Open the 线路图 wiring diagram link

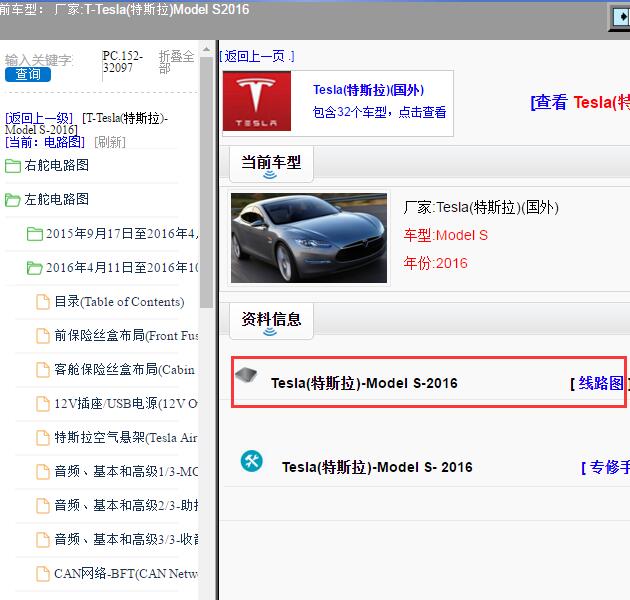pos(600,383)
